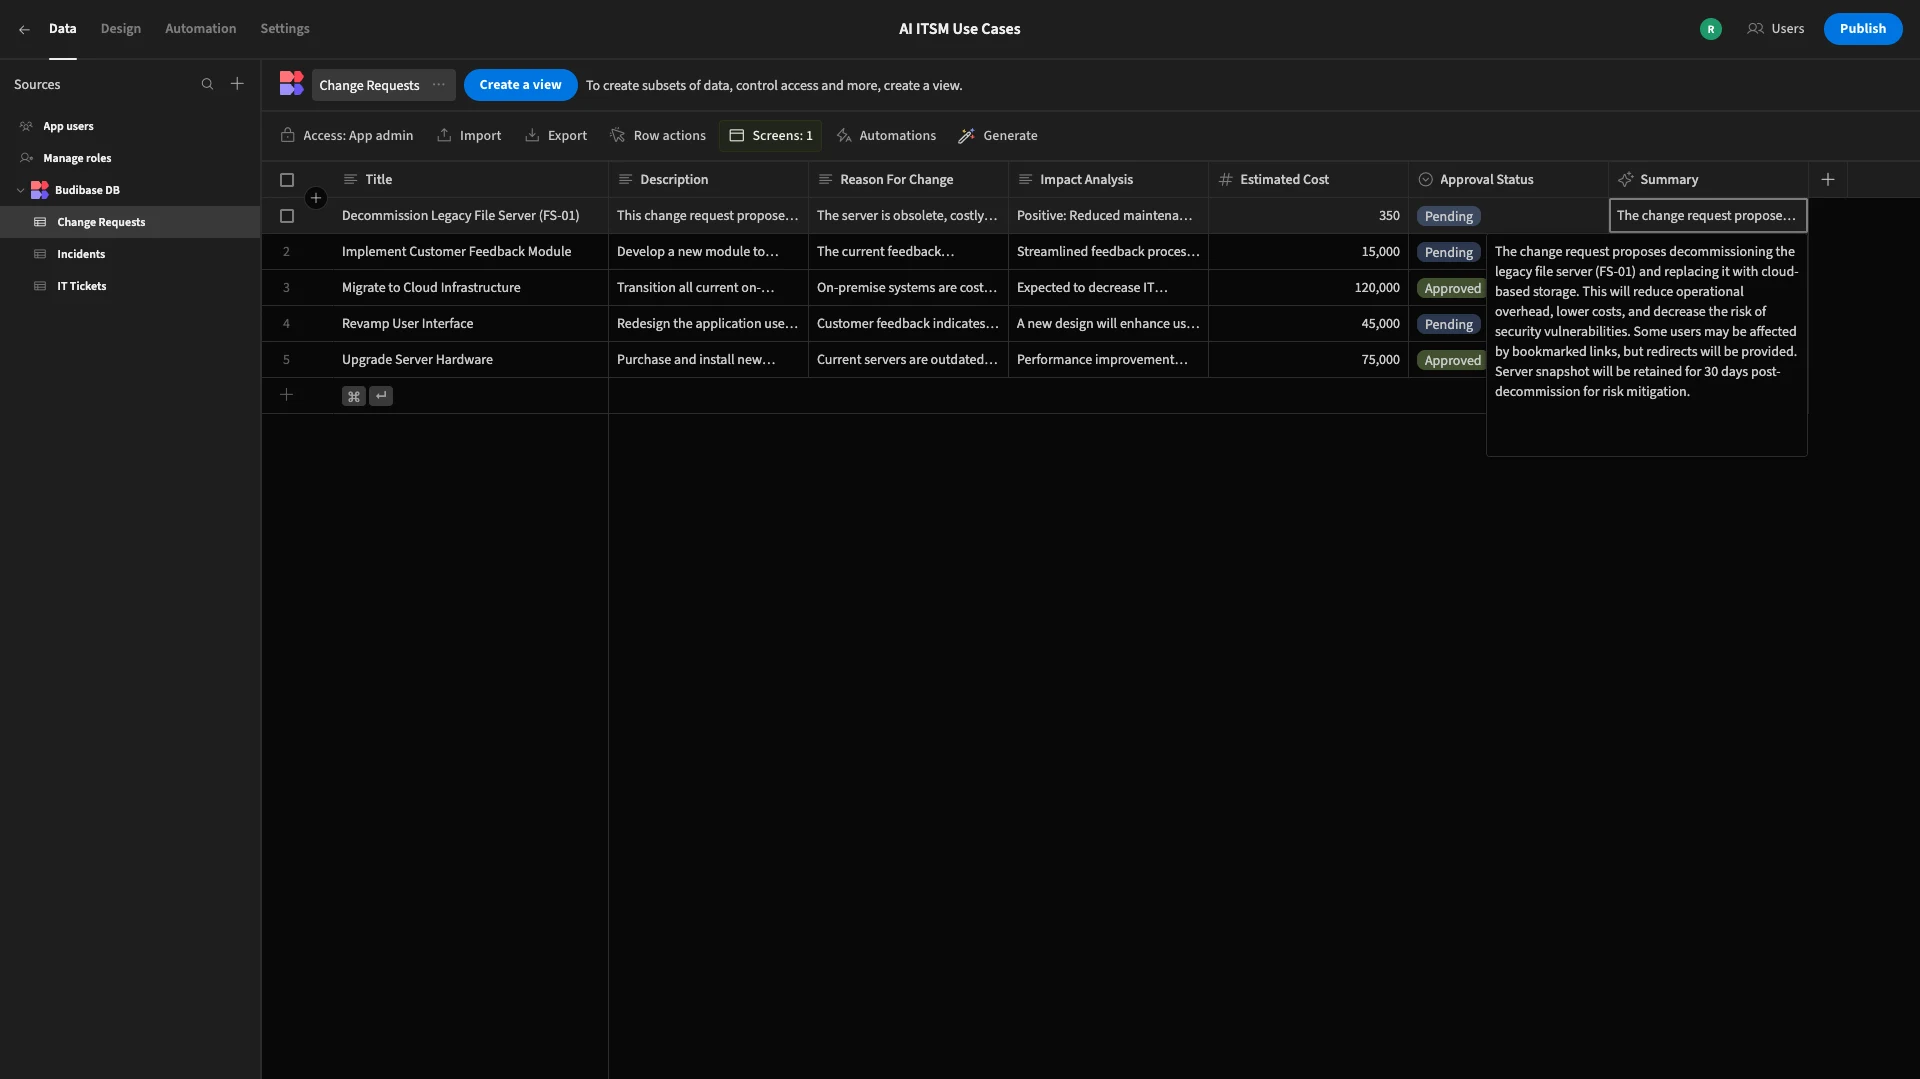This screenshot has height=1079, width=1920.
Task: Expand first row with circle plus icon
Action: tap(316, 198)
